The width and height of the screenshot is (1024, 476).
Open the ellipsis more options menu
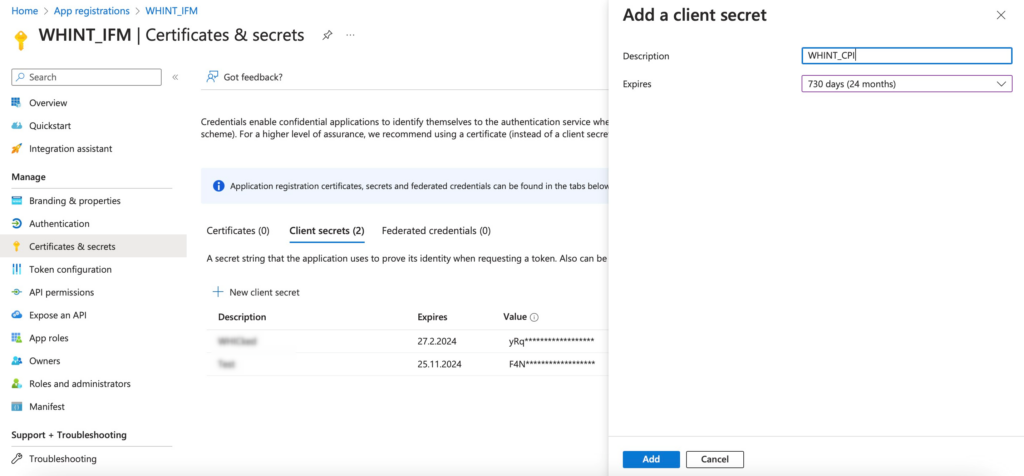[351, 35]
